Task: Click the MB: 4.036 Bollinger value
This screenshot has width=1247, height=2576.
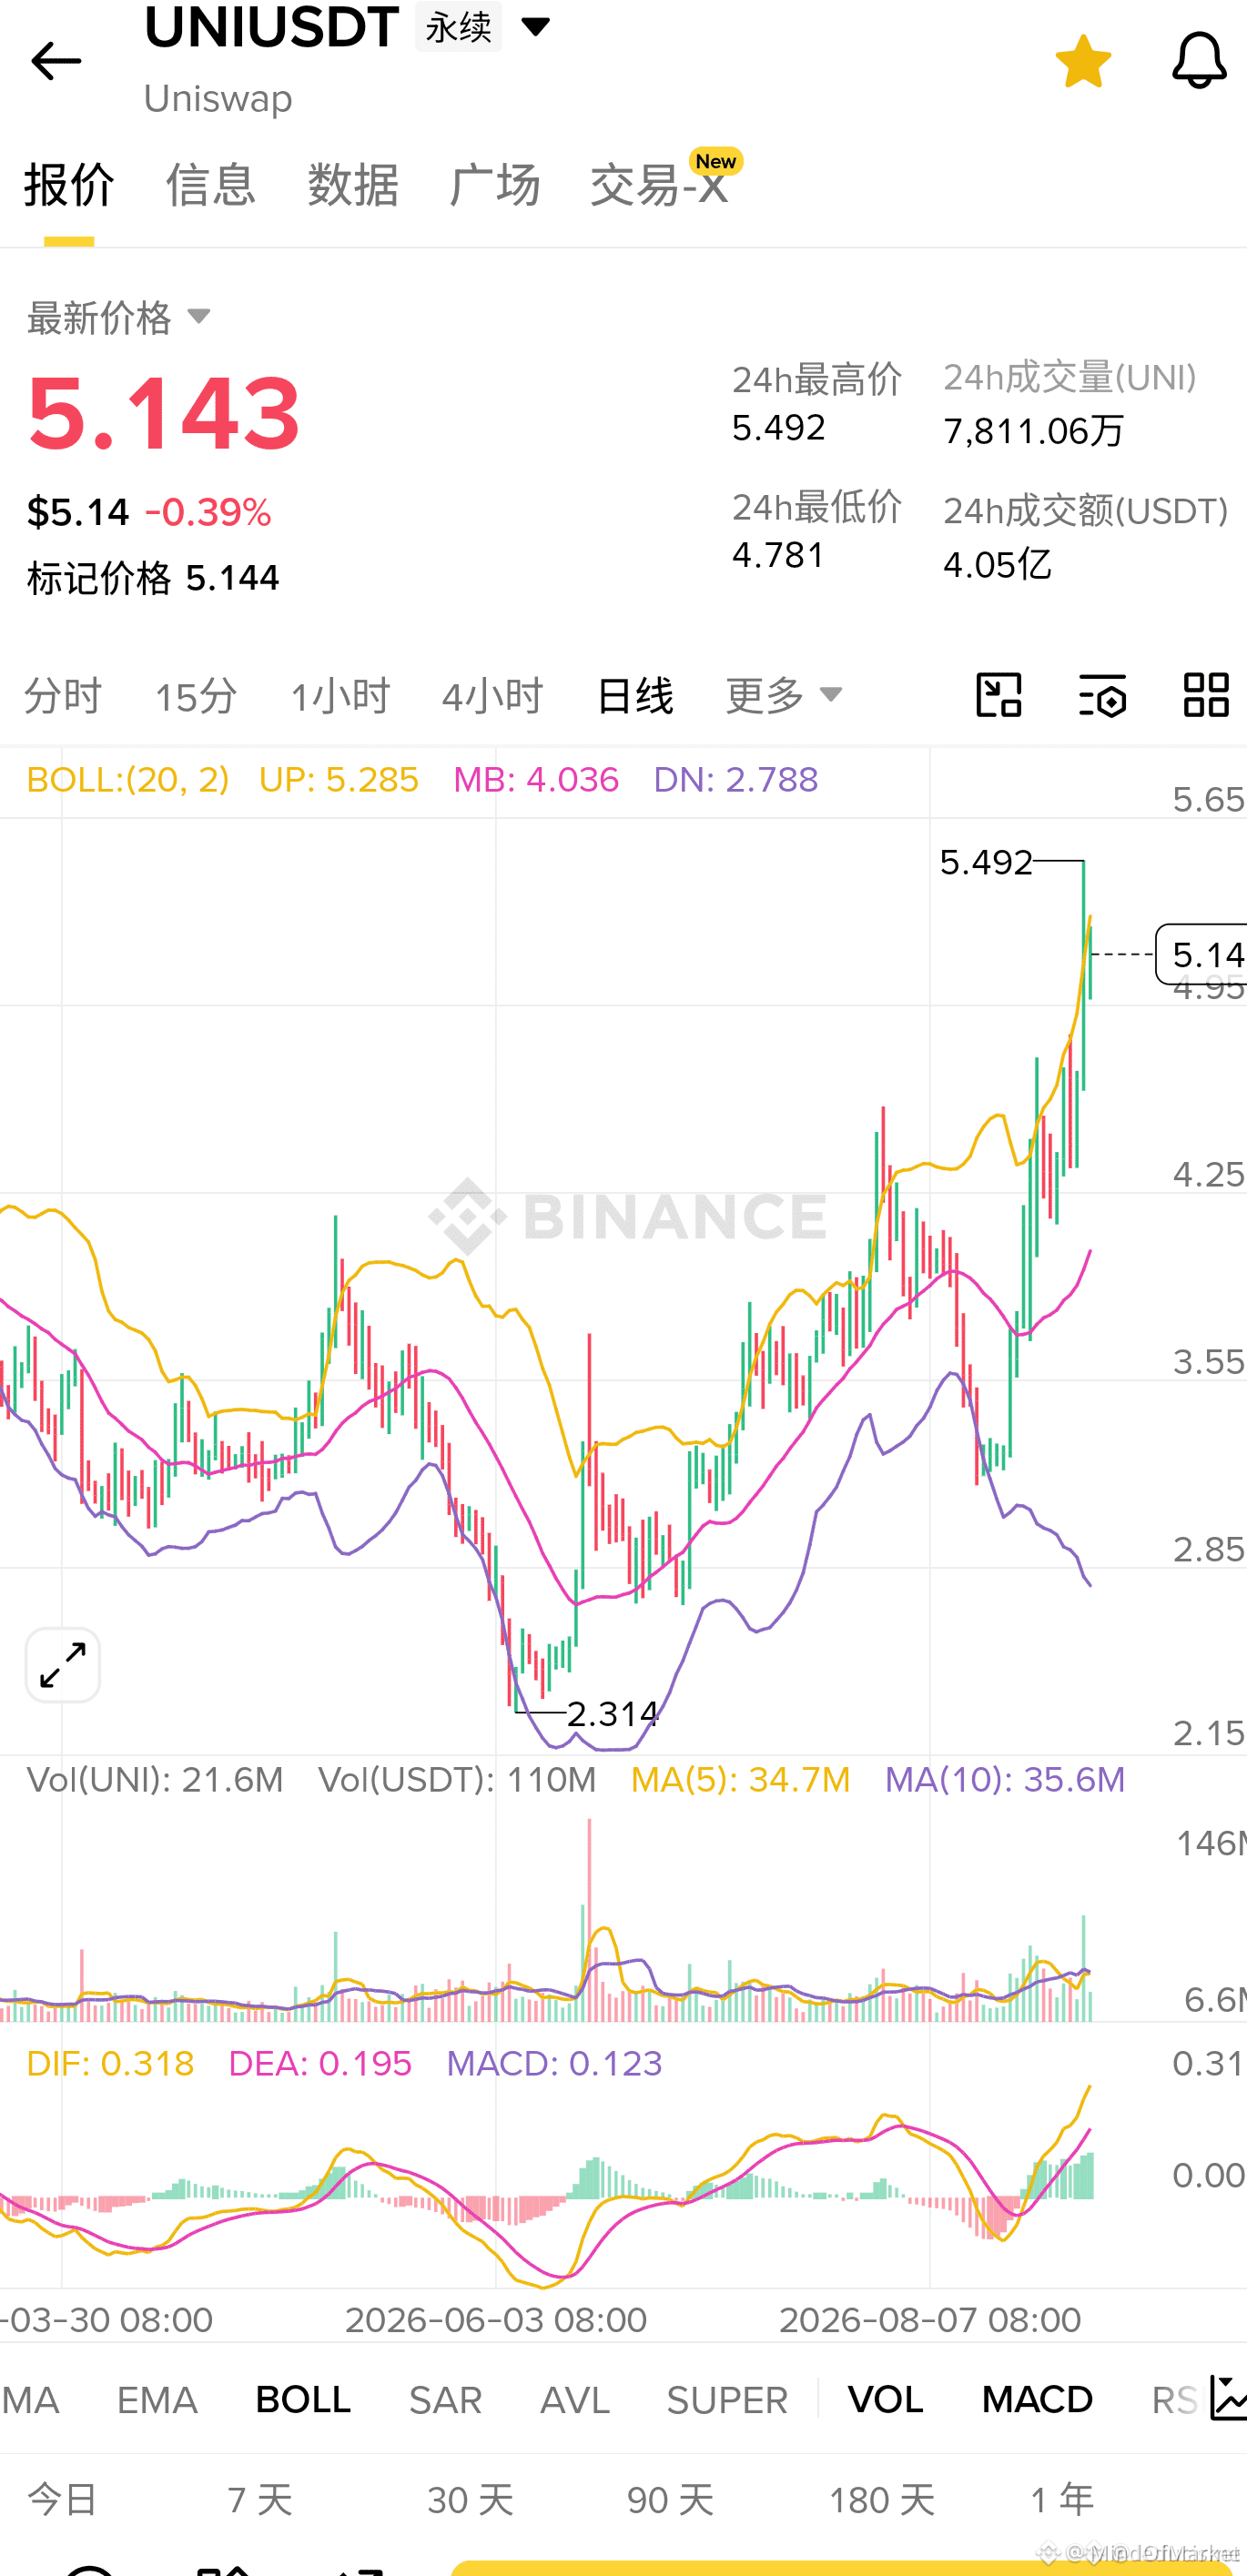Action: [536, 779]
